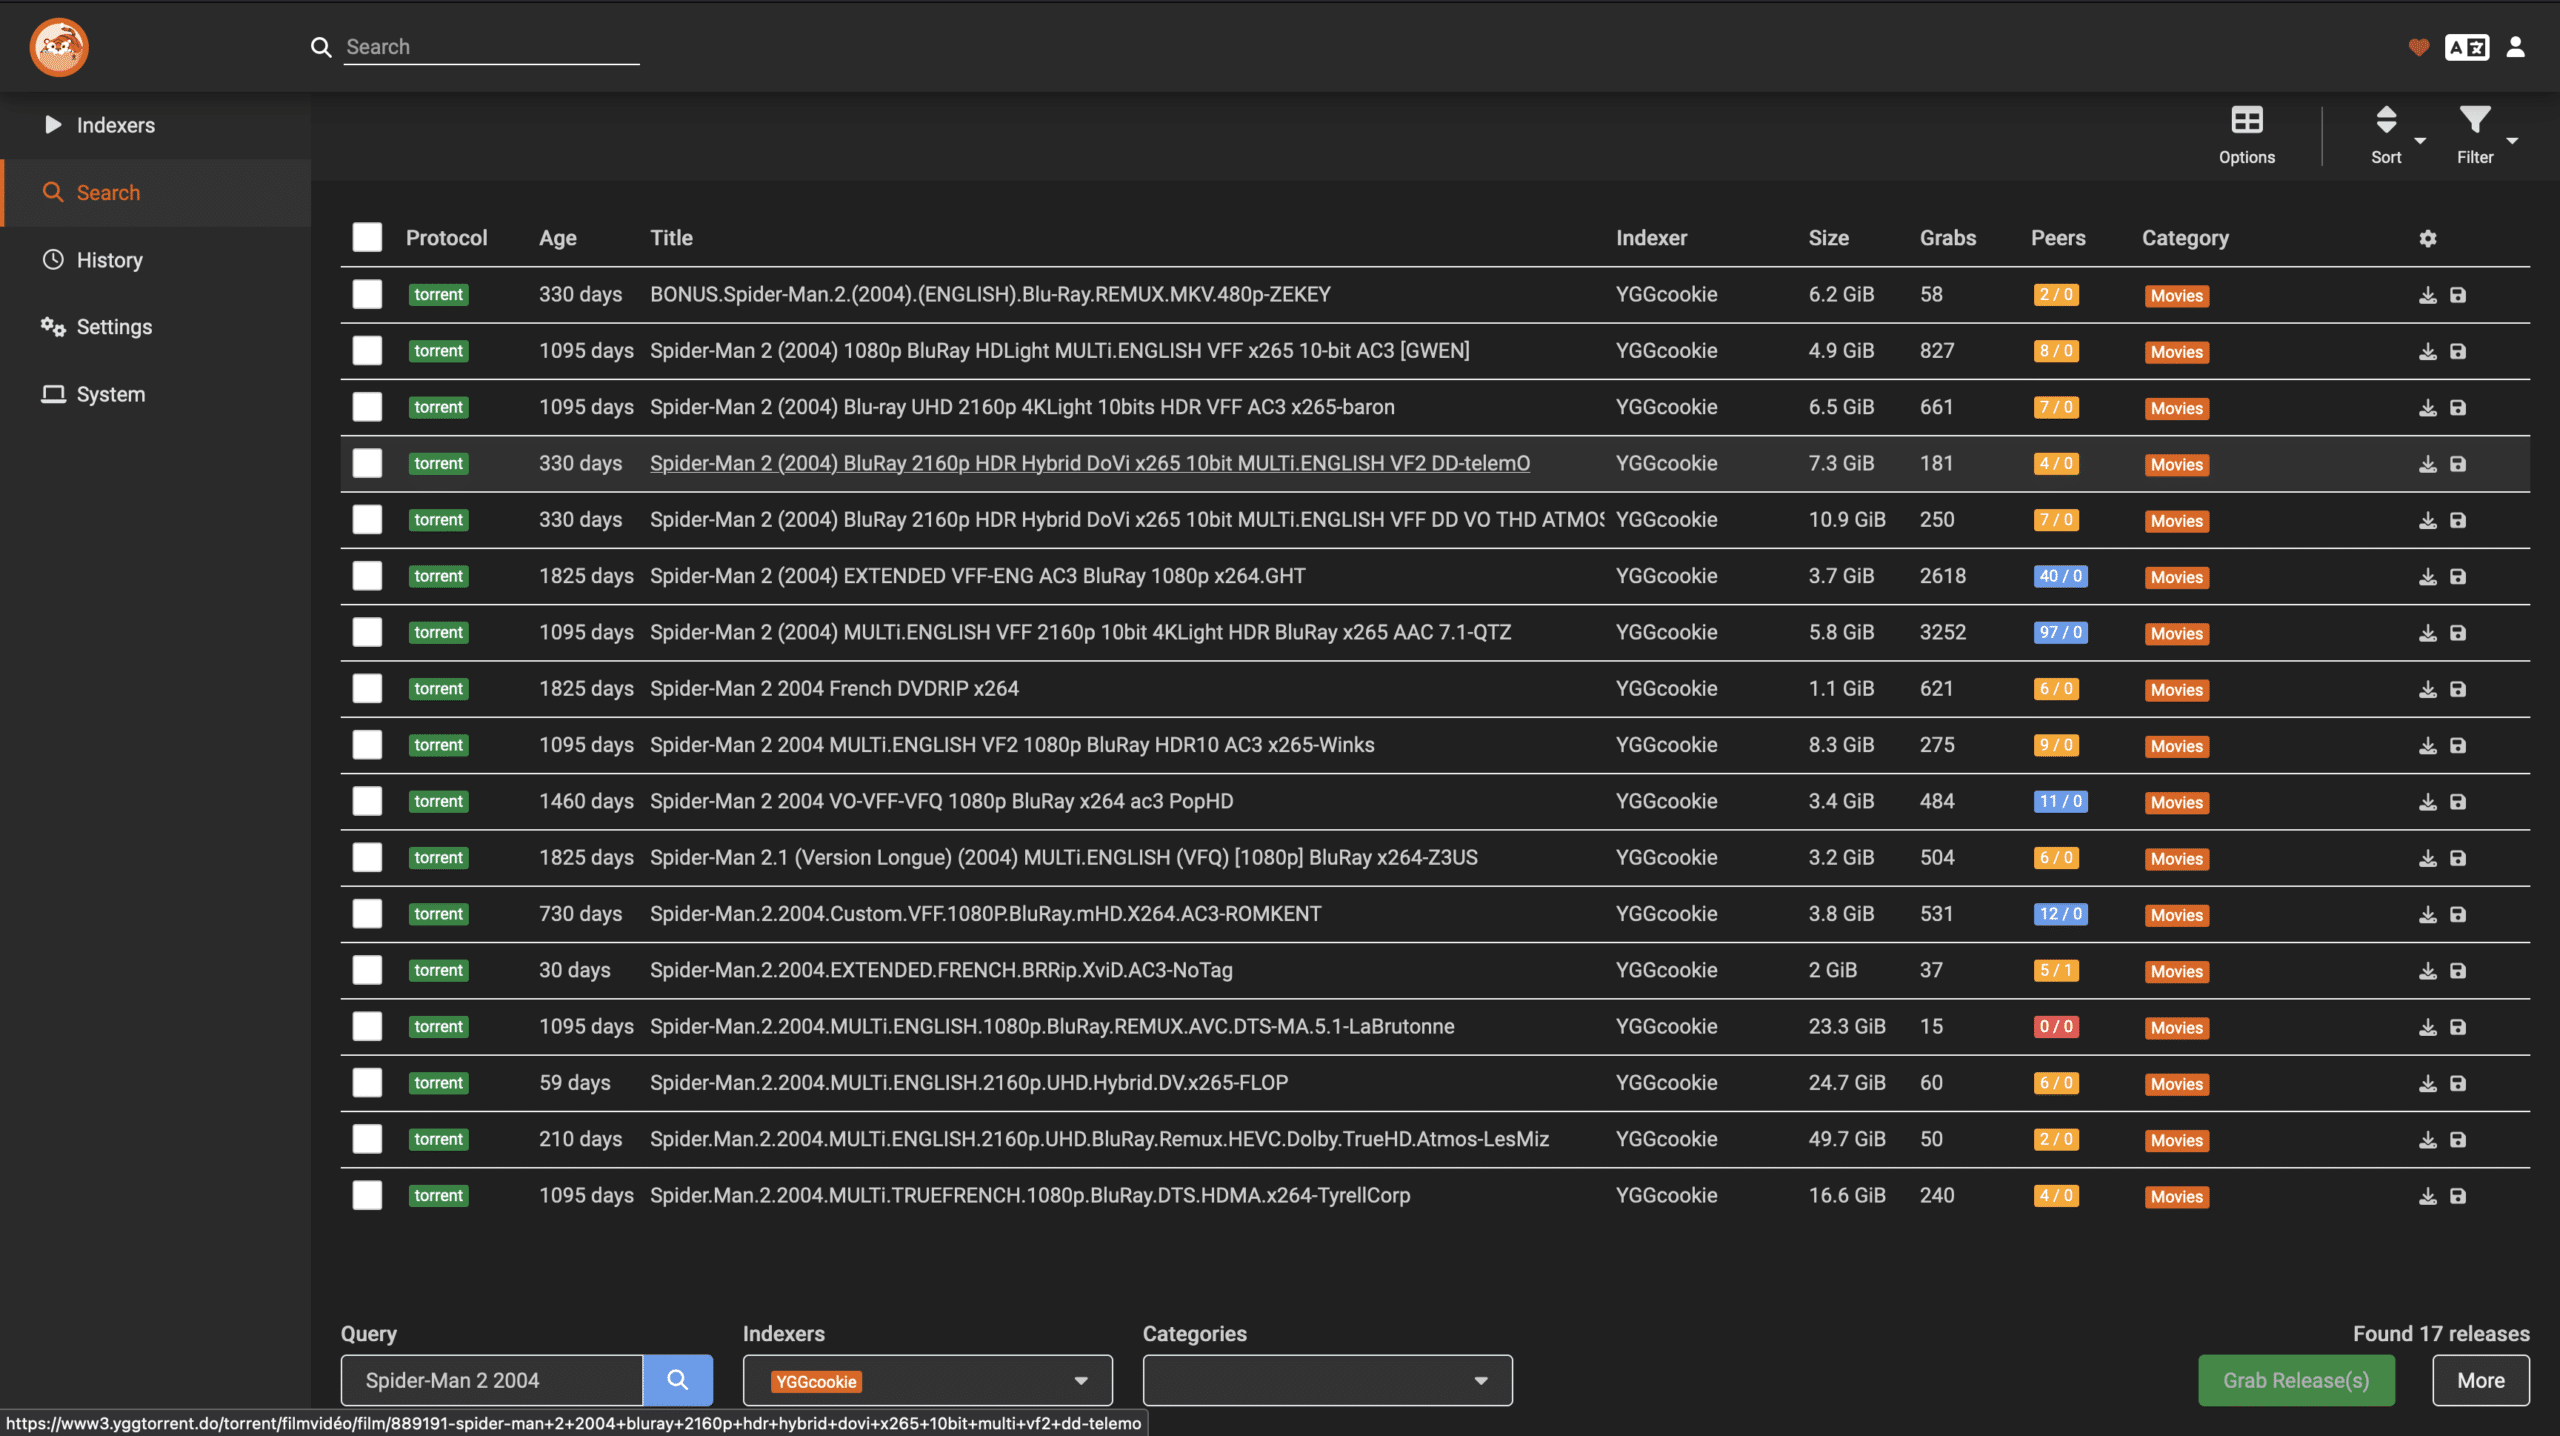Click download icon for XviD.AC3-NoTag release

(x=2427, y=971)
